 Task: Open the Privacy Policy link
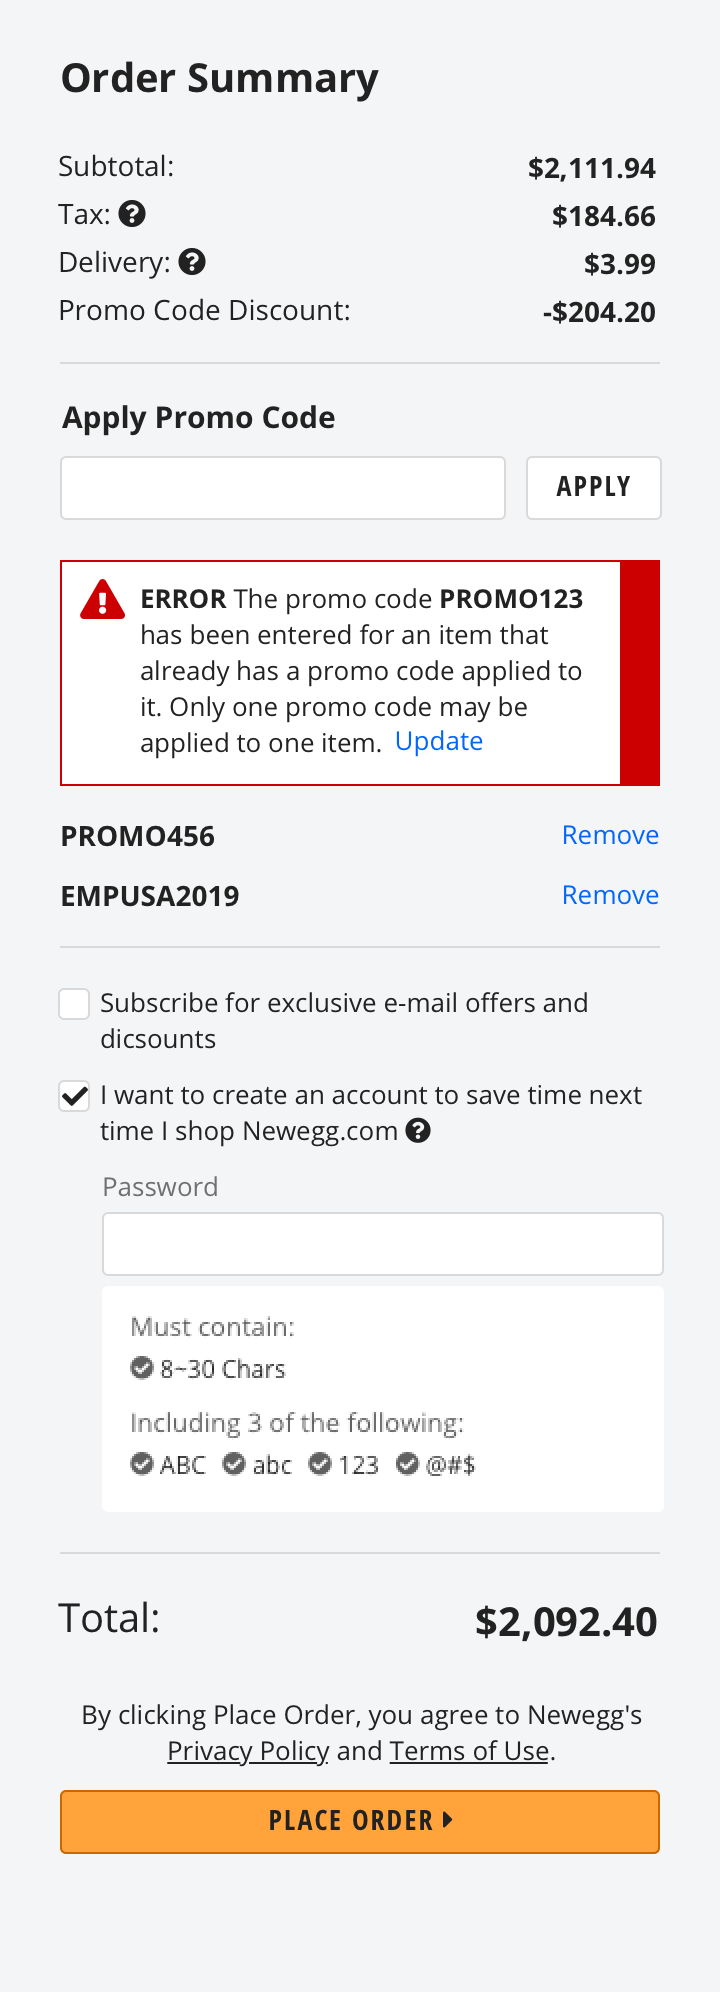click(248, 1751)
